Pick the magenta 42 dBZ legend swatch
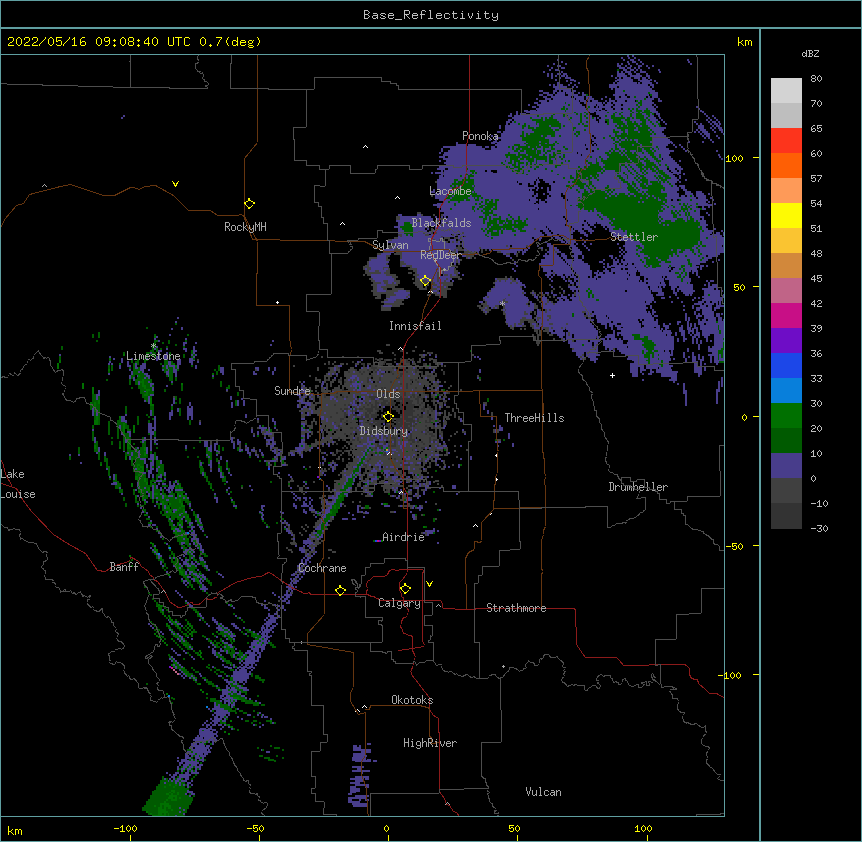Image resolution: width=862 pixels, height=842 pixels. 786,315
